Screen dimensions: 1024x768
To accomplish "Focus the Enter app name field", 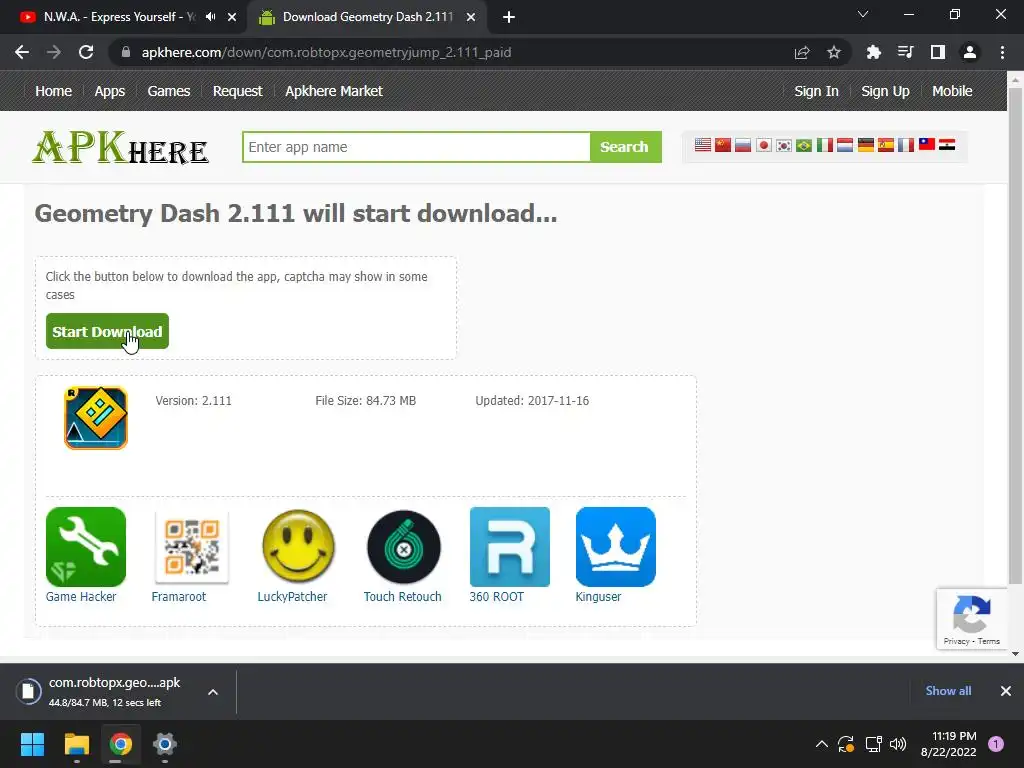I will 416,147.
